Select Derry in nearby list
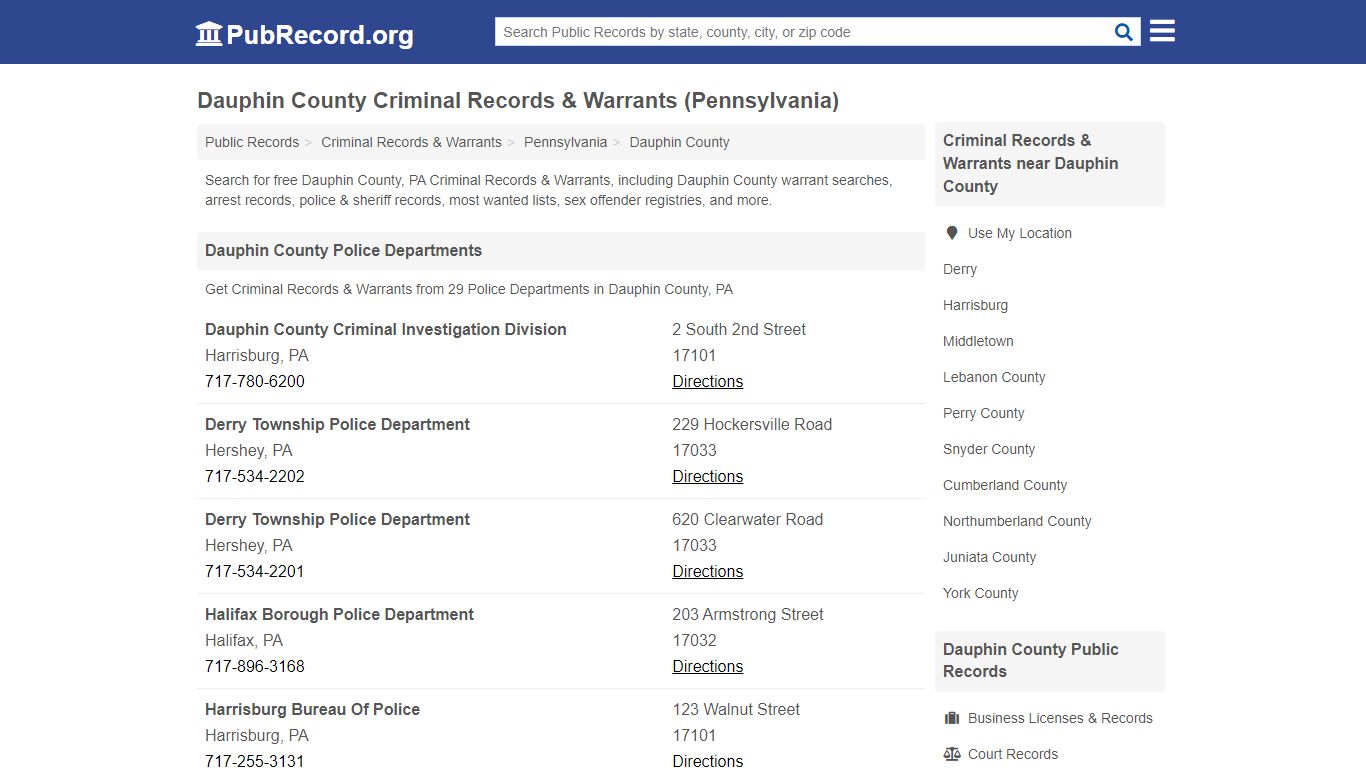The image size is (1366, 768). point(960,269)
